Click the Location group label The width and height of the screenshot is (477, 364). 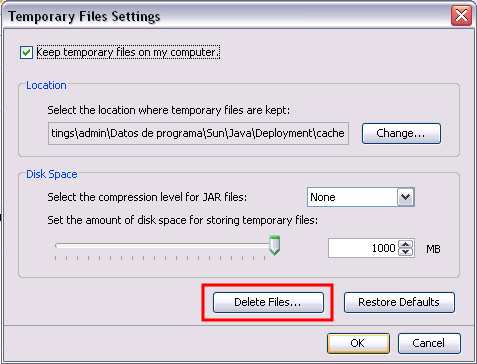click(x=46, y=85)
